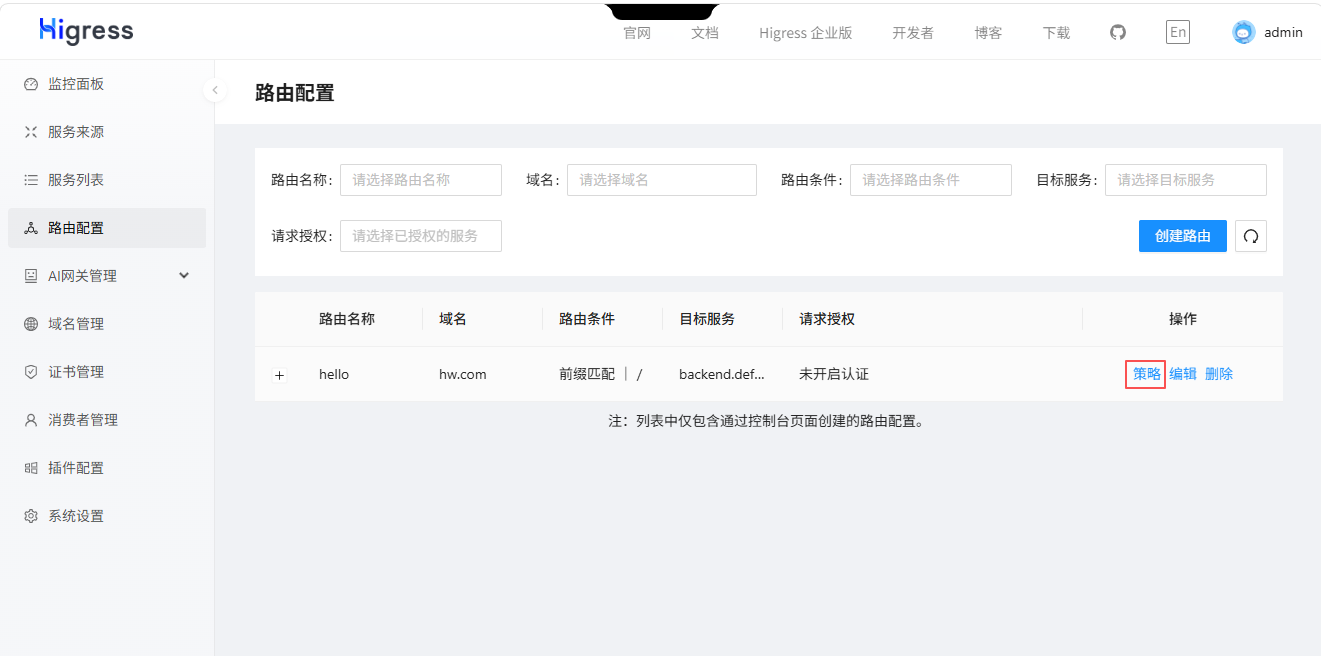Click the 消费者管理 user icon

click(x=31, y=420)
